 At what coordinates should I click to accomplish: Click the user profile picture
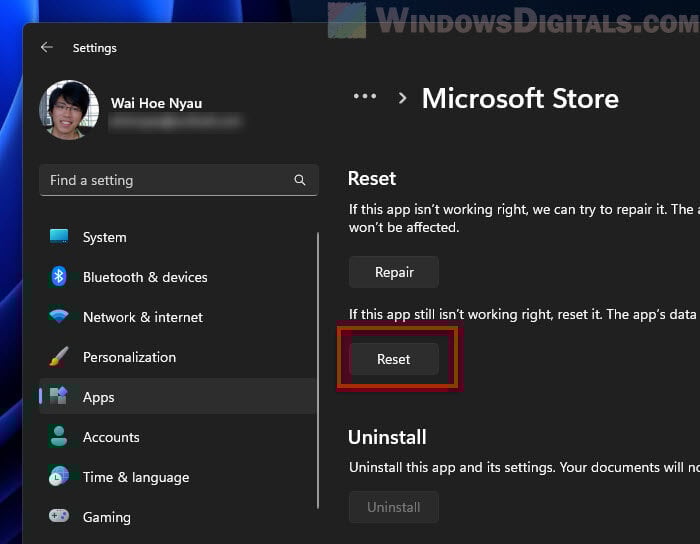pyautogui.click(x=69, y=110)
